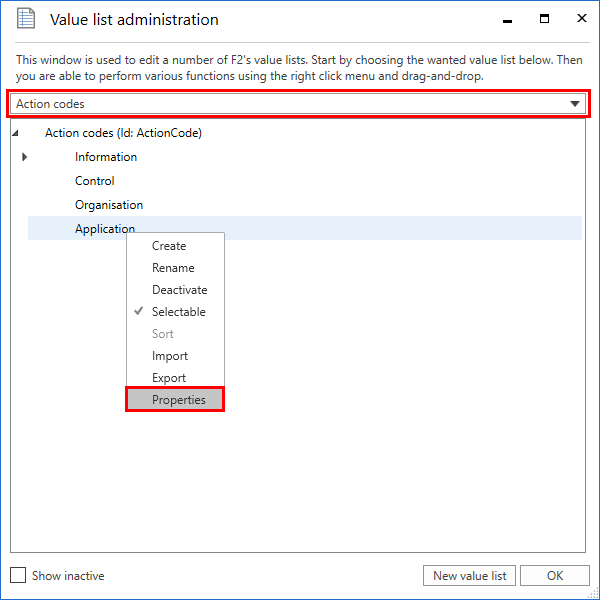Select Rename in the context menu
Image resolution: width=600 pixels, height=600 pixels.
coord(173,268)
